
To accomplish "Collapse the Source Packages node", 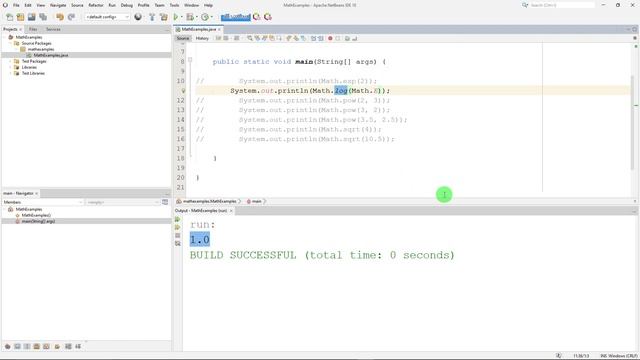I will click(x=11, y=43).
